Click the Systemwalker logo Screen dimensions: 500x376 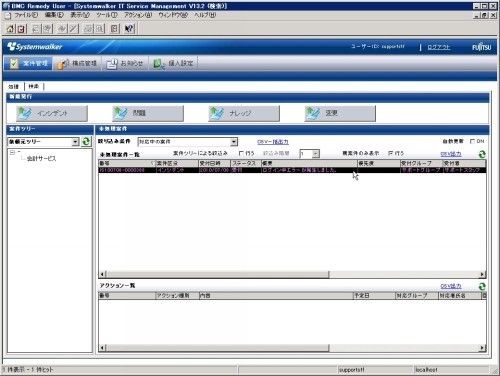pyautogui.click(x=35, y=47)
